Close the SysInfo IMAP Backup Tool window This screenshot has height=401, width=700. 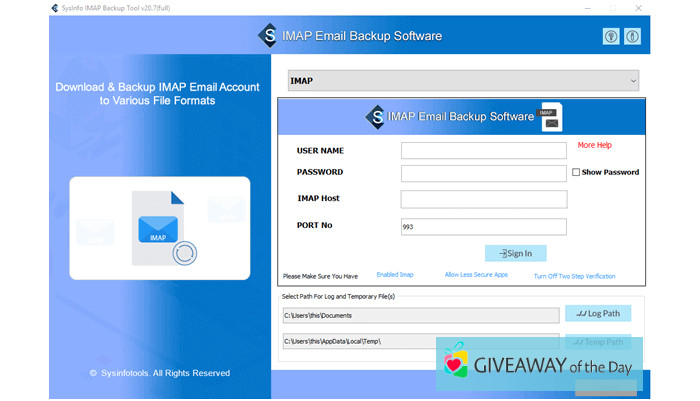638,8
